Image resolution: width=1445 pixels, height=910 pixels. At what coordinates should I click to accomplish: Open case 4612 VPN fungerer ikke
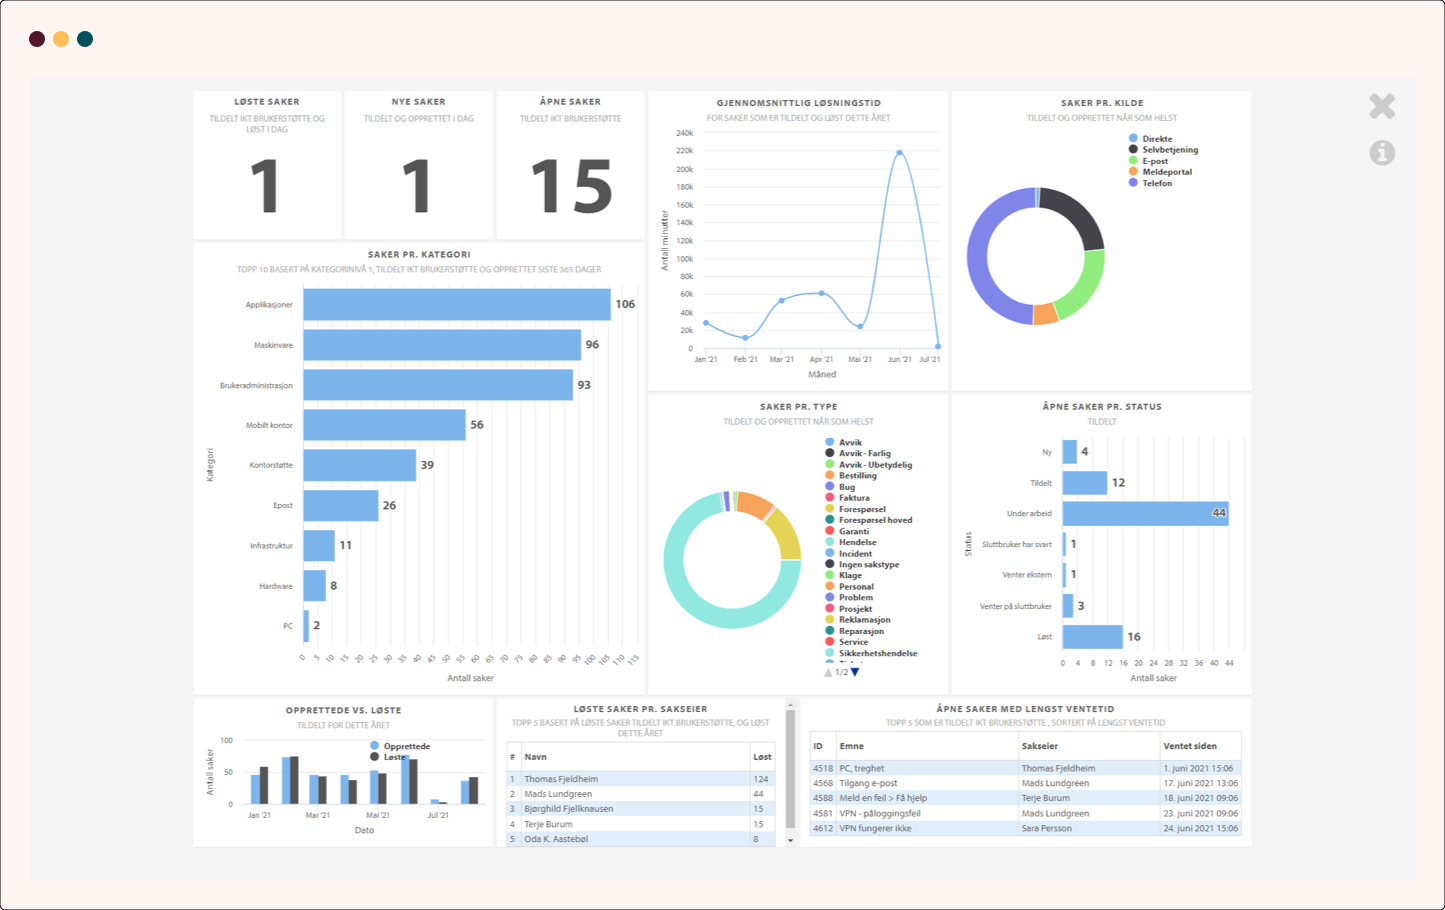[875, 828]
